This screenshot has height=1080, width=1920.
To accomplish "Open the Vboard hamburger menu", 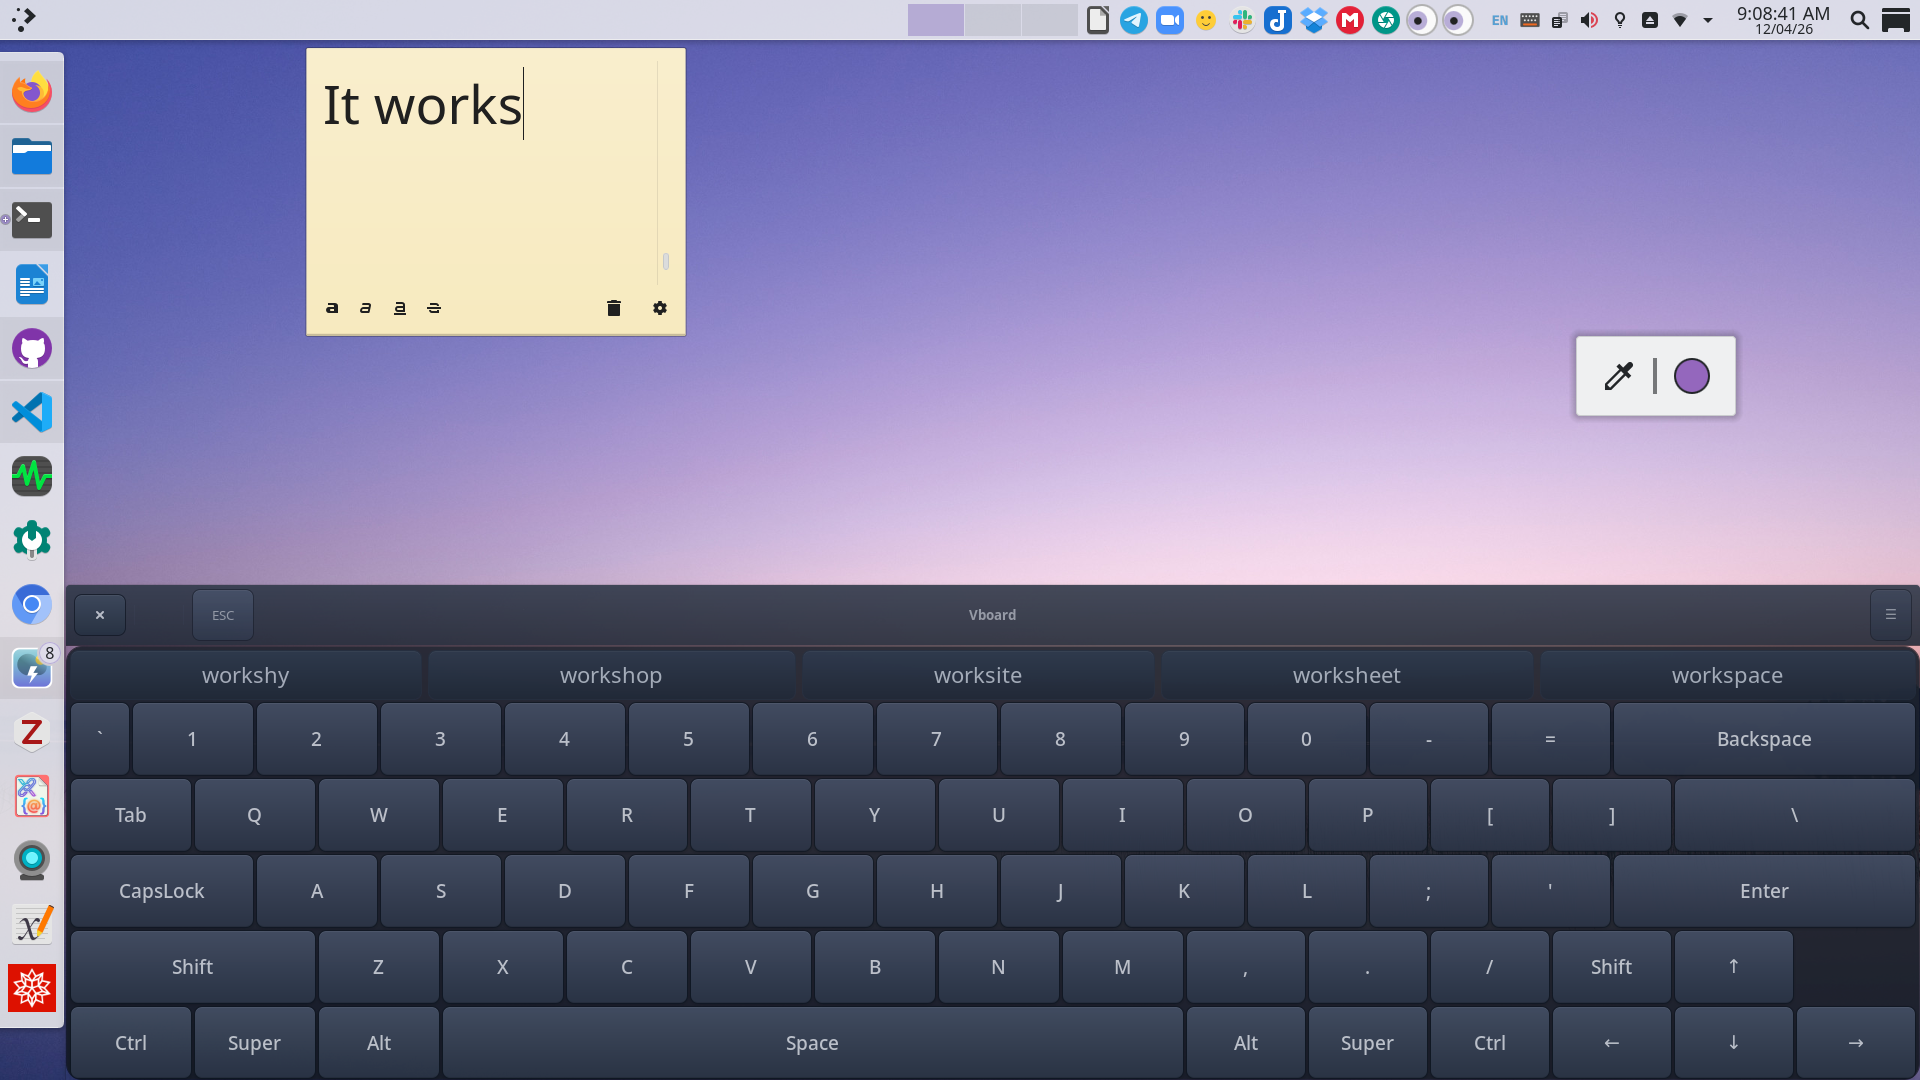I will tap(1890, 614).
